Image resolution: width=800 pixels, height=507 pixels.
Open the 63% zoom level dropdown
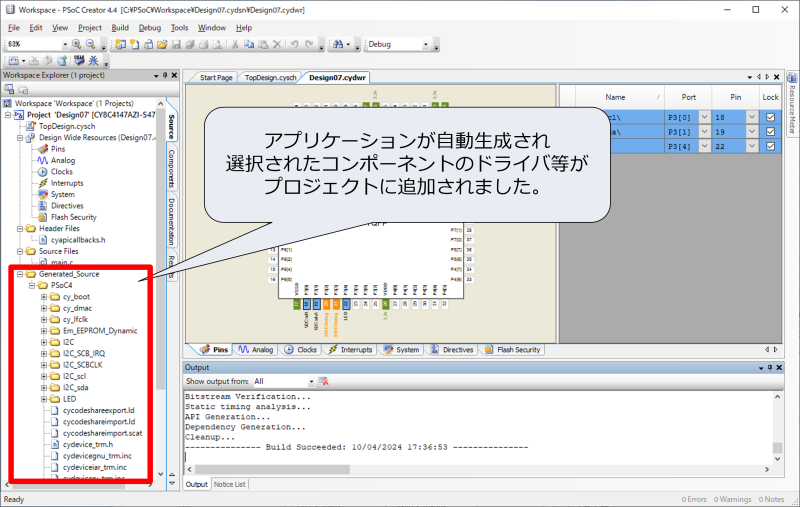click(65, 44)
